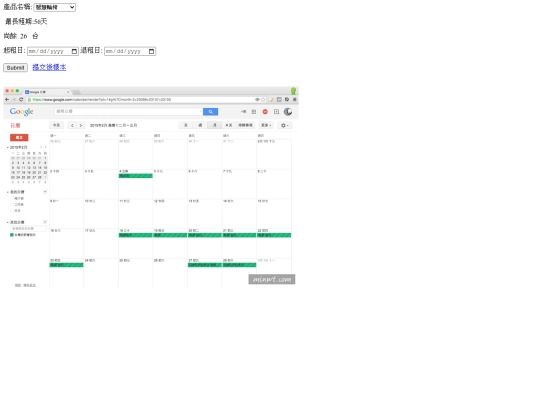Screen dimensions: 540x405
Task: Click the previous month arrow in the calendar screenshot
Action: point(72,125)
